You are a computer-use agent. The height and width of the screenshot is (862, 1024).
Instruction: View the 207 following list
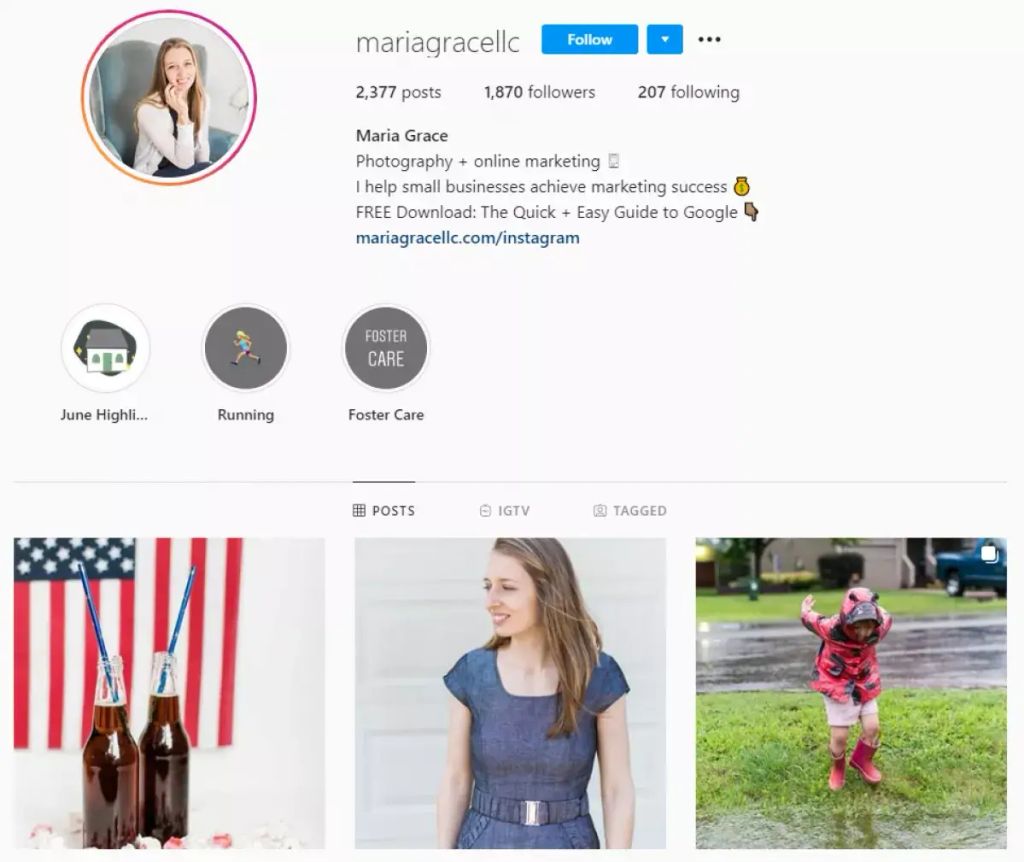pos(689,92)
